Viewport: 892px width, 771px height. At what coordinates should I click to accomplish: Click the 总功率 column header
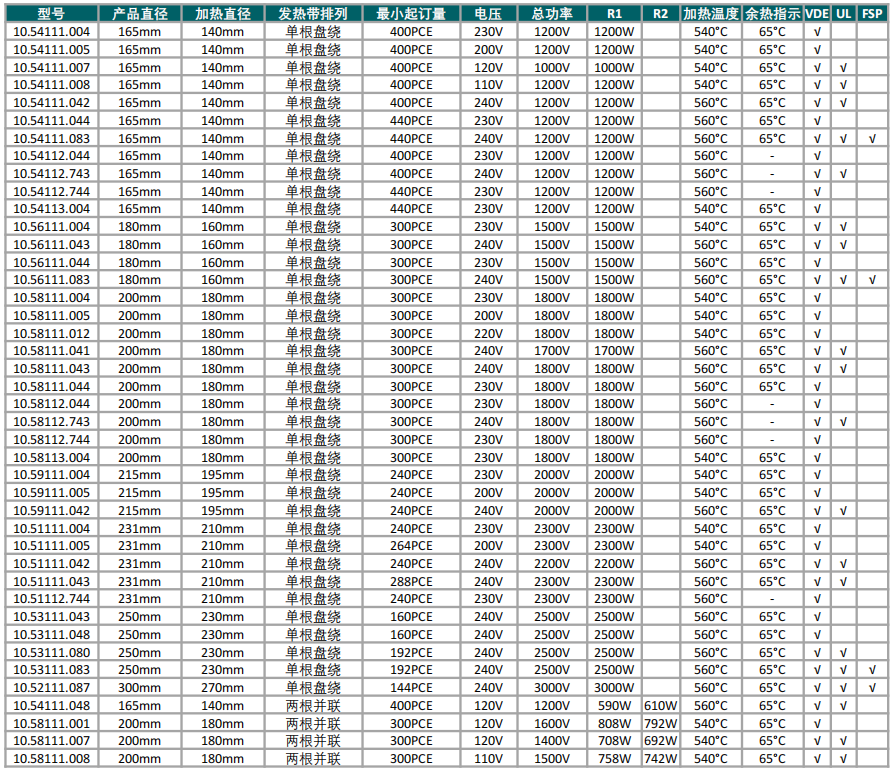click(552, 14)
